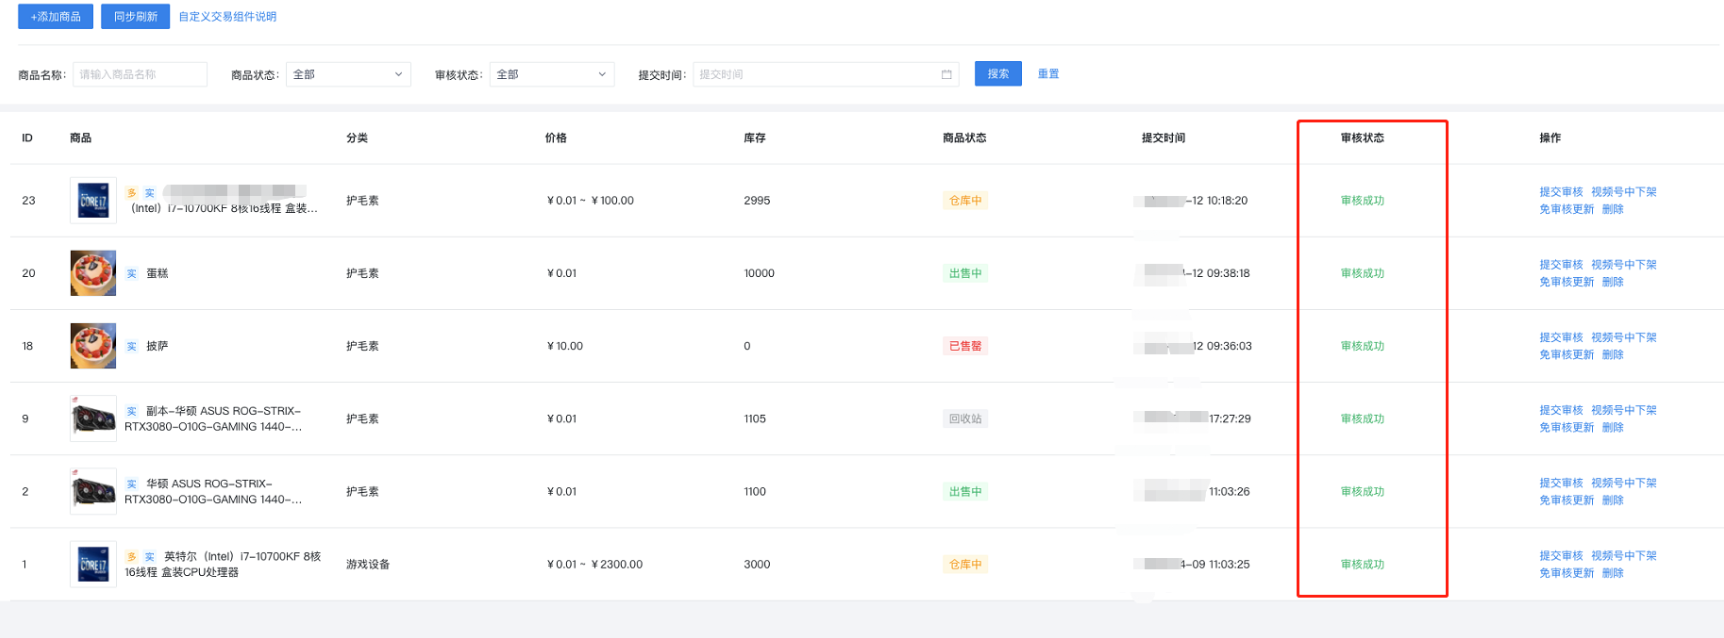
Task: Click the 重置 link
Action: click(x=1048, y=74)
